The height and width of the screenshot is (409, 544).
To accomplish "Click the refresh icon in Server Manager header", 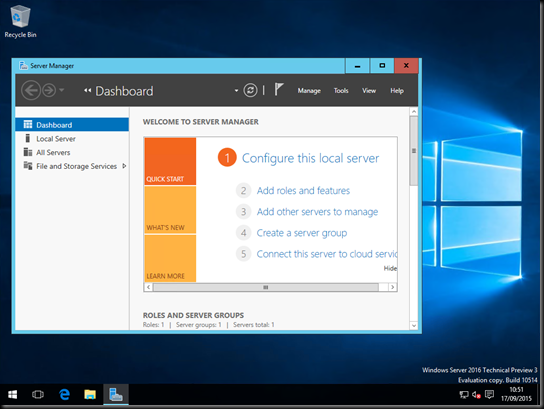I will [x=250, y=91].
